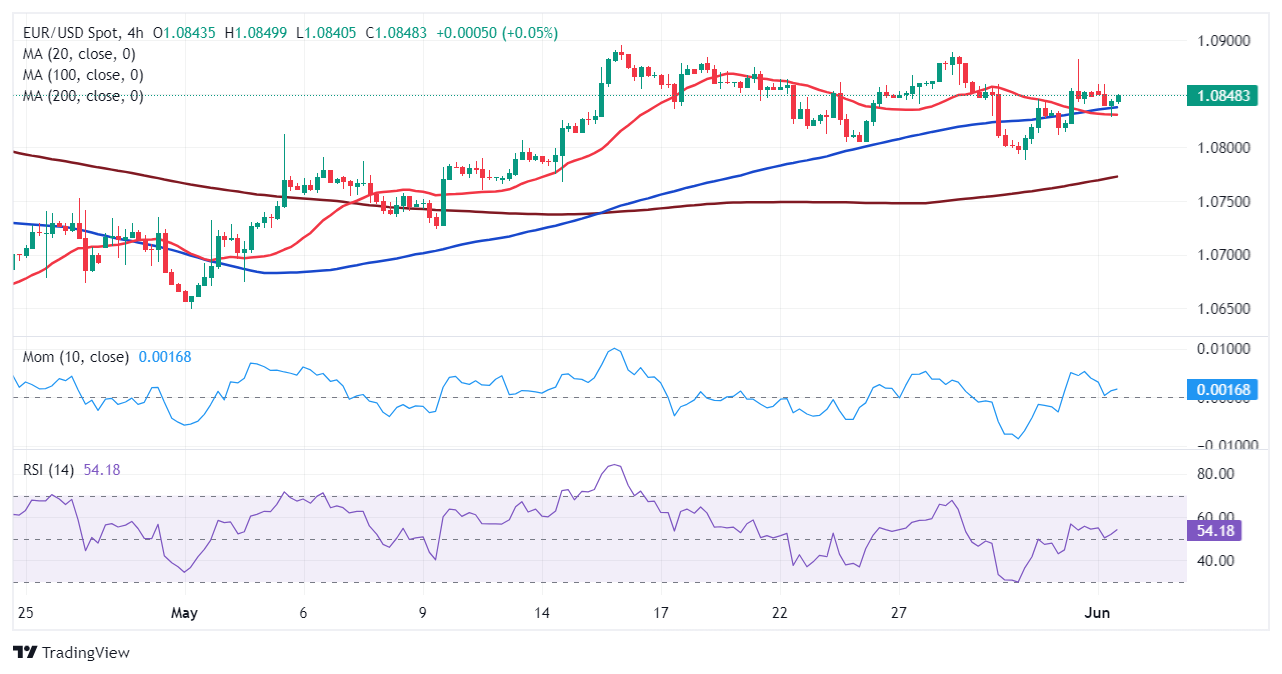
Task: Select the MA (200, close, 0) legend
Action: pos(83,96)
